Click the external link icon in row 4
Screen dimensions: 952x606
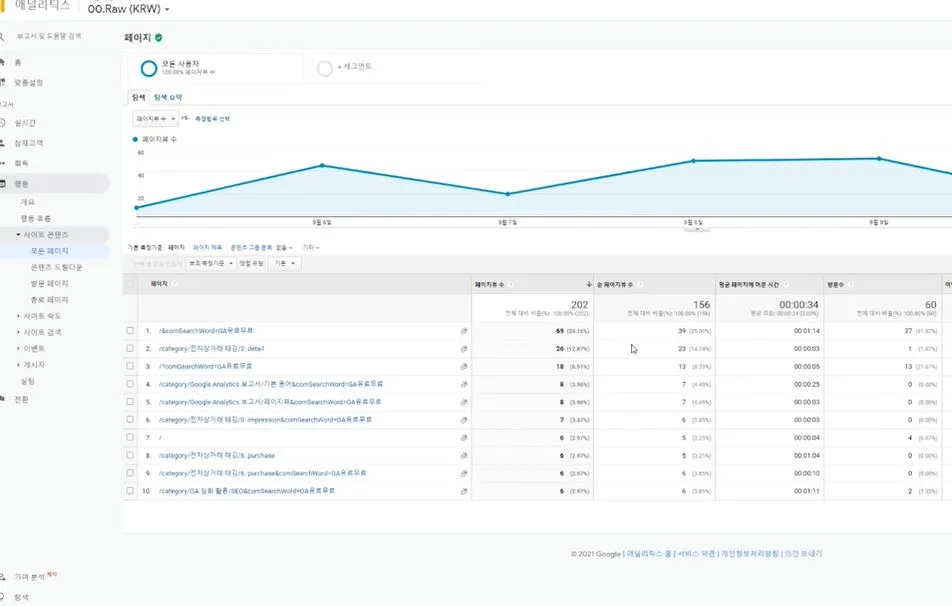[x=464, y=384]
